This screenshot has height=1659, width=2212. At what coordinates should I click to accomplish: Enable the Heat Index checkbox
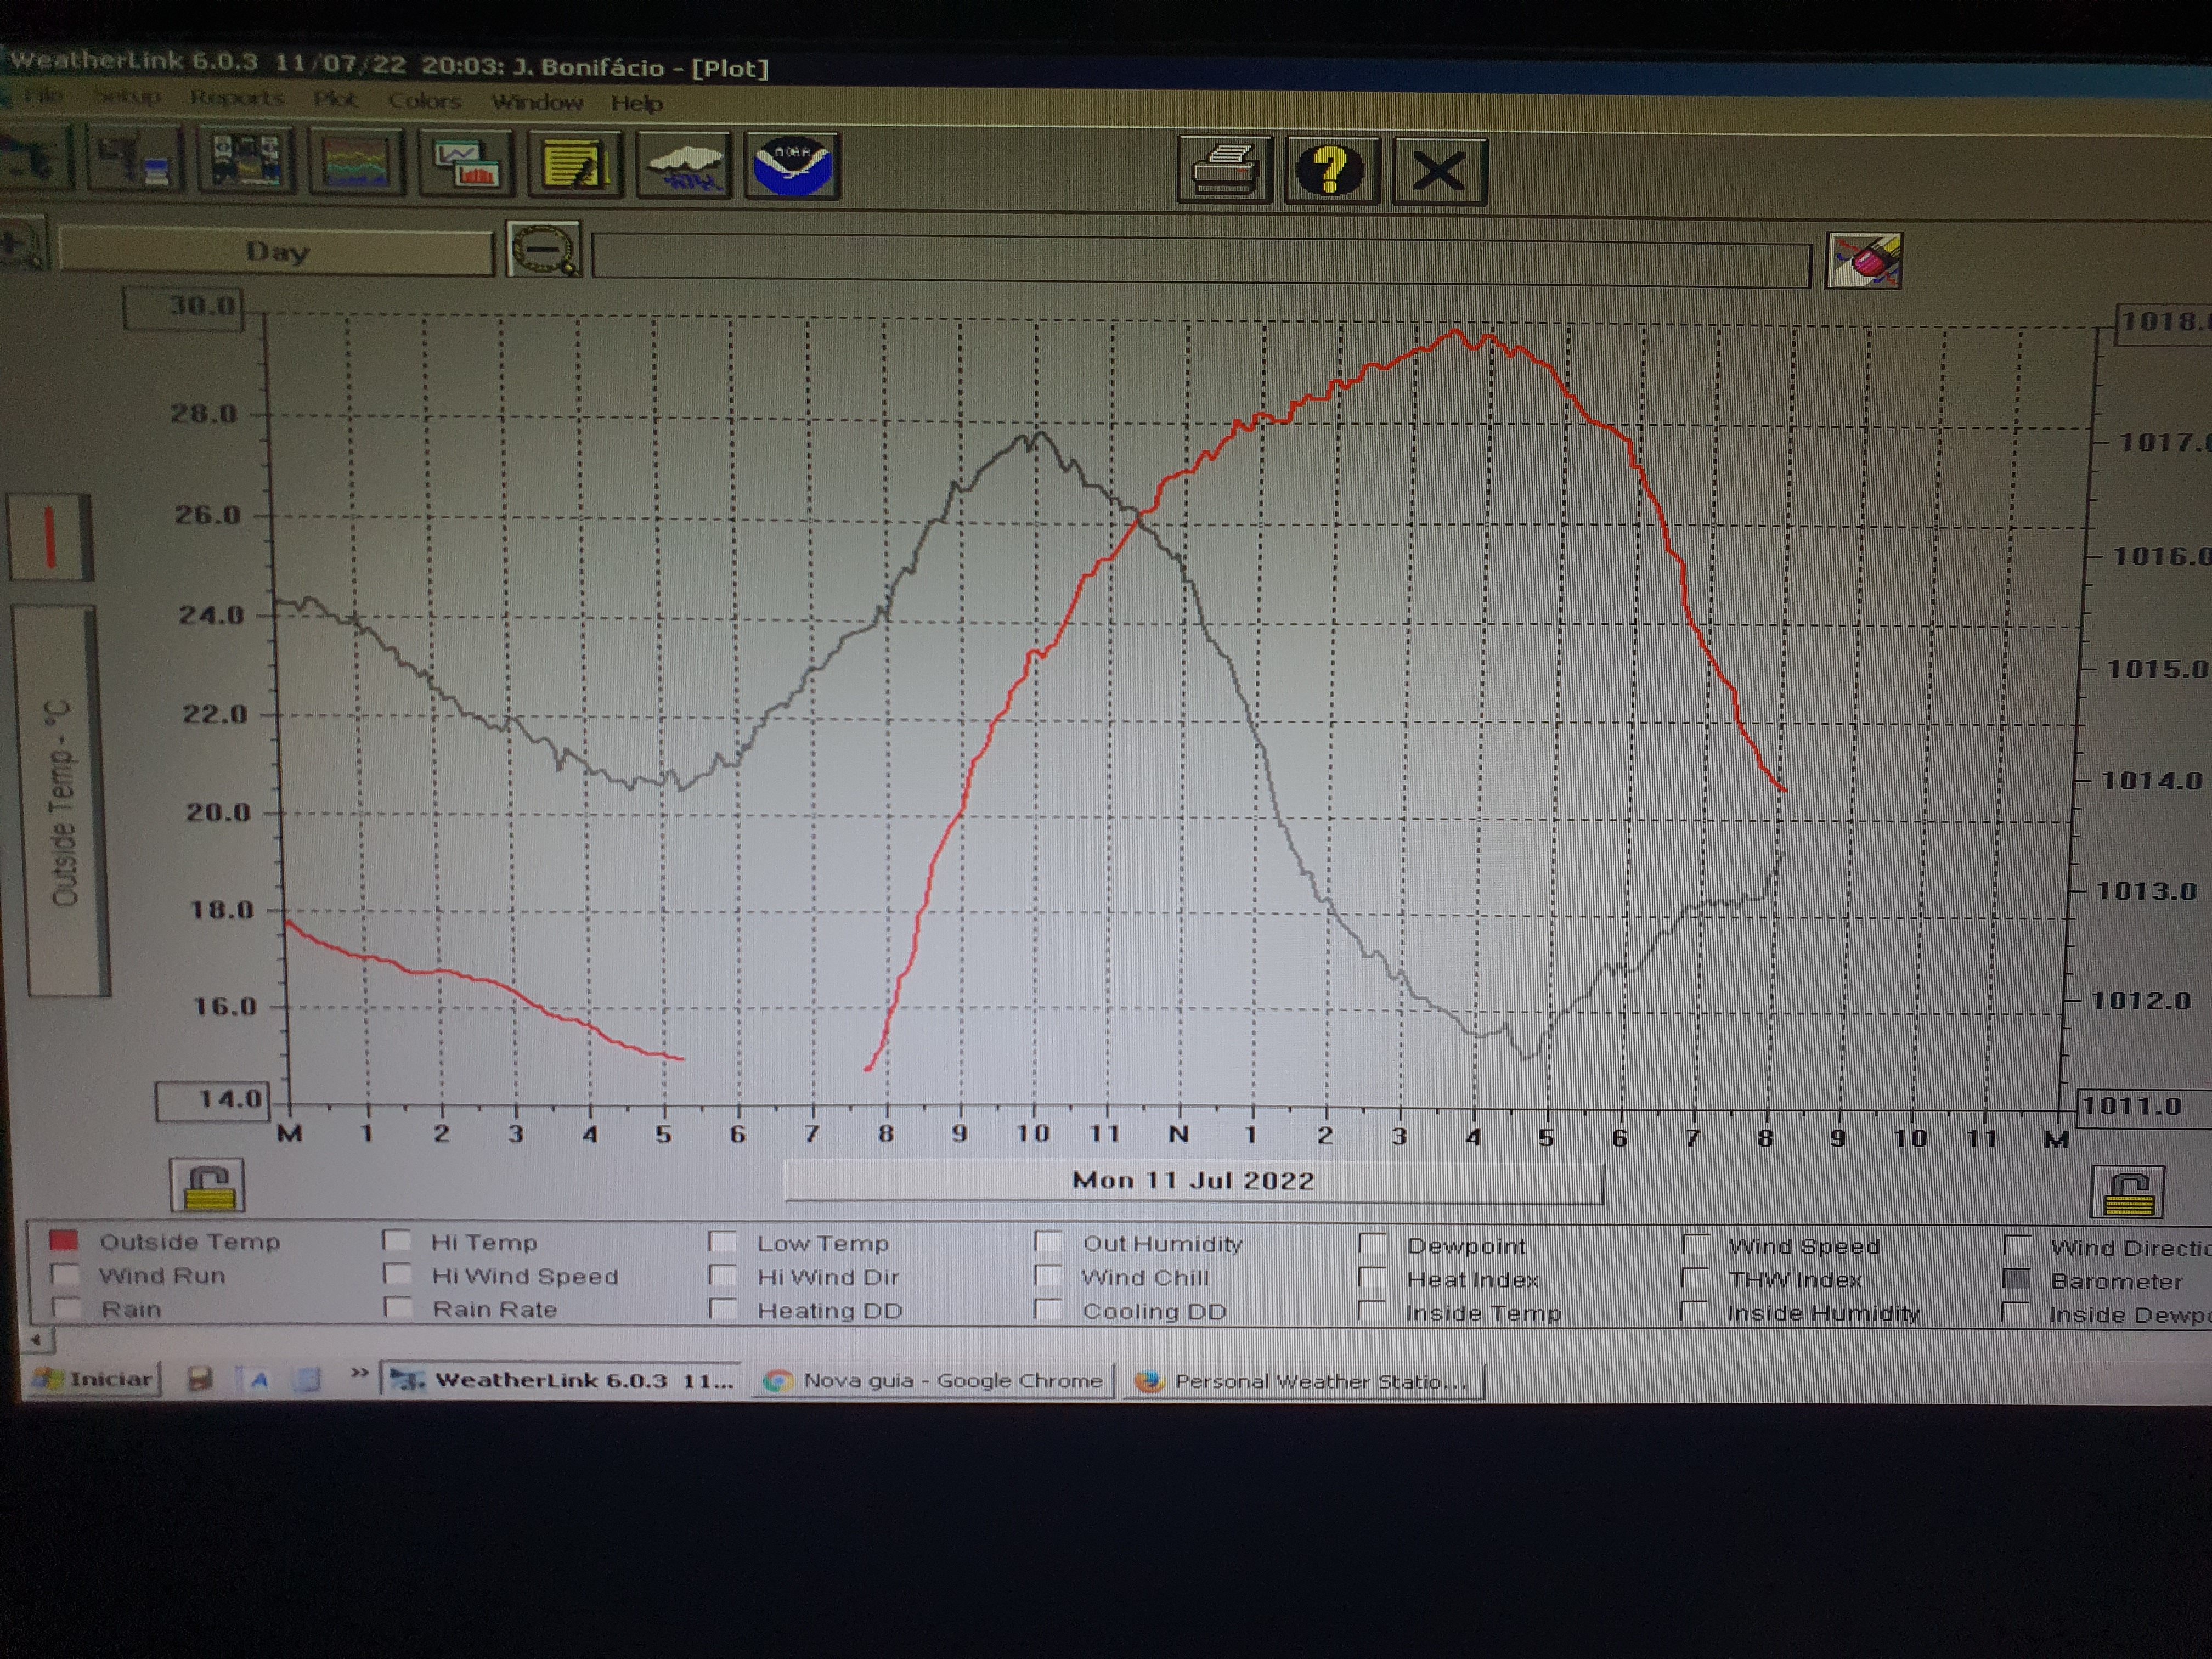(x=1372, y=1278)
